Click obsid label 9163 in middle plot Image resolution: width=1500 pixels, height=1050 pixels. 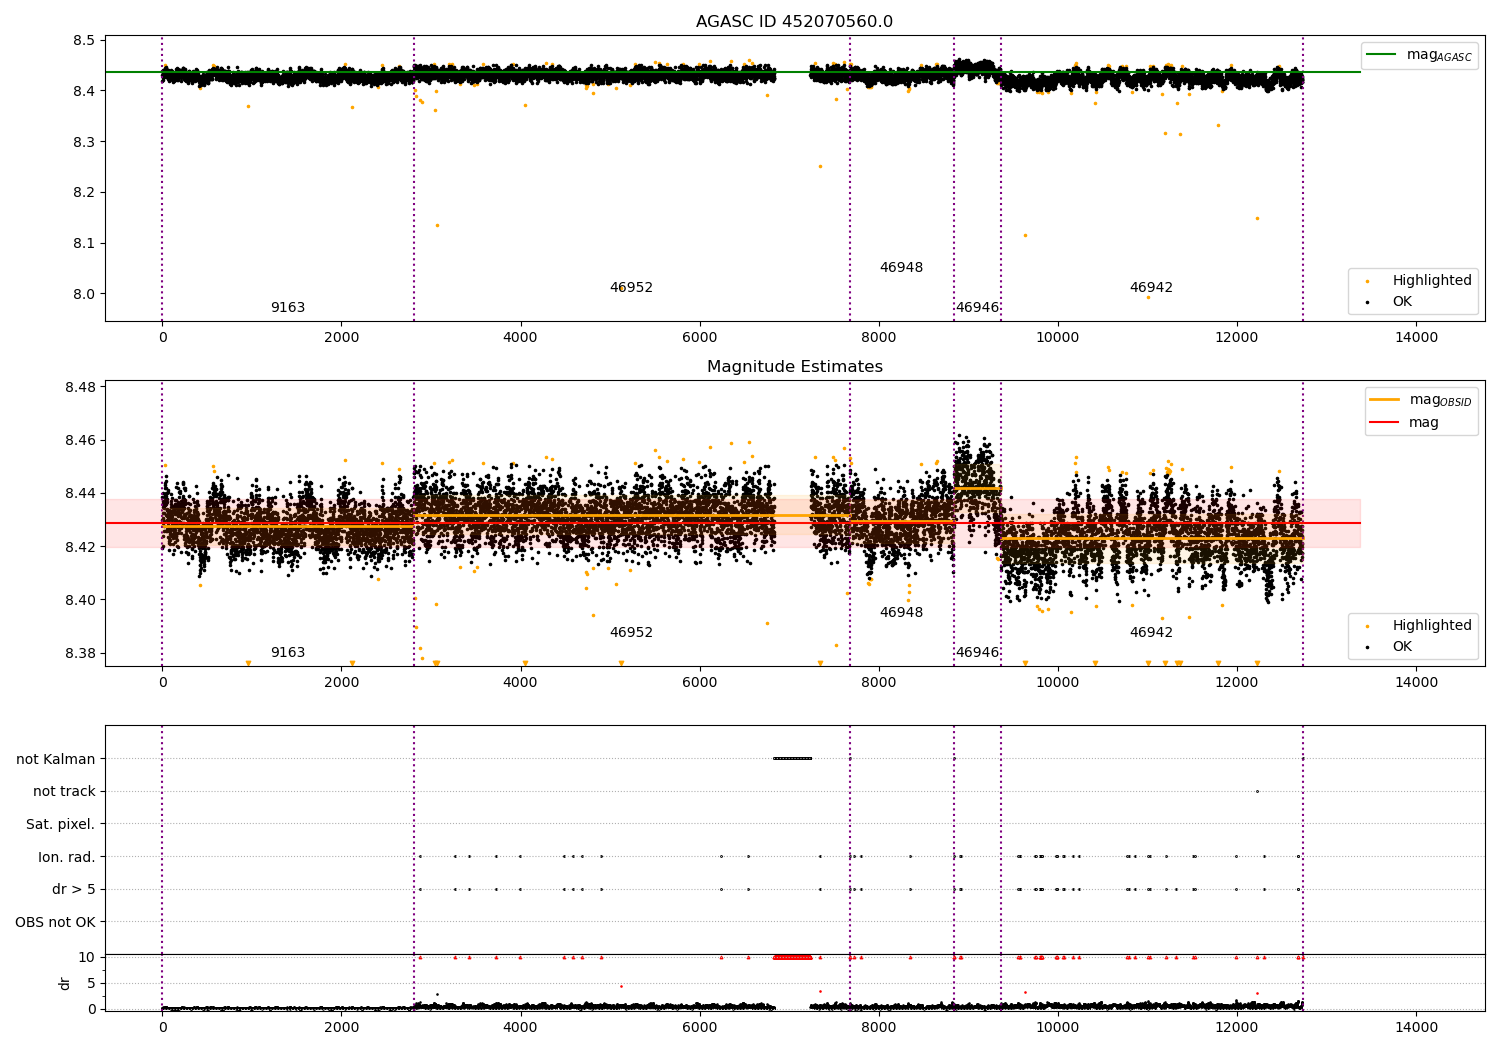click(x=288, y=652)
